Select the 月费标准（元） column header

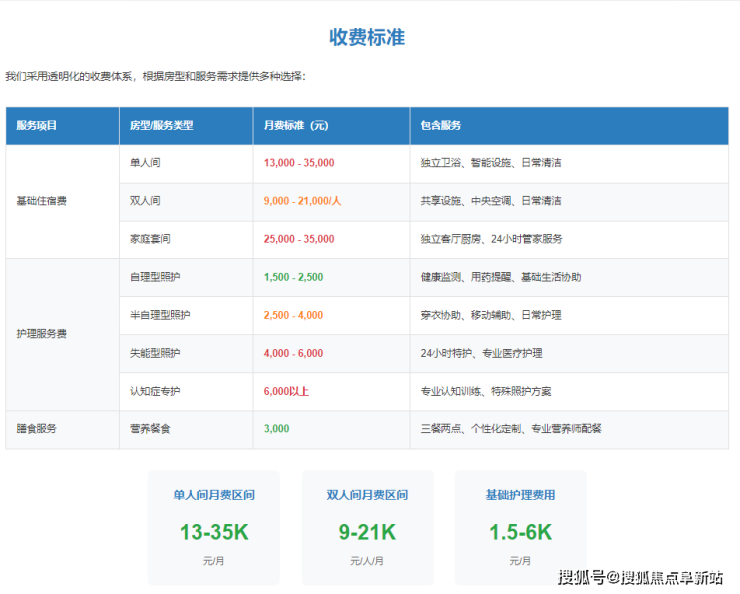296,126
